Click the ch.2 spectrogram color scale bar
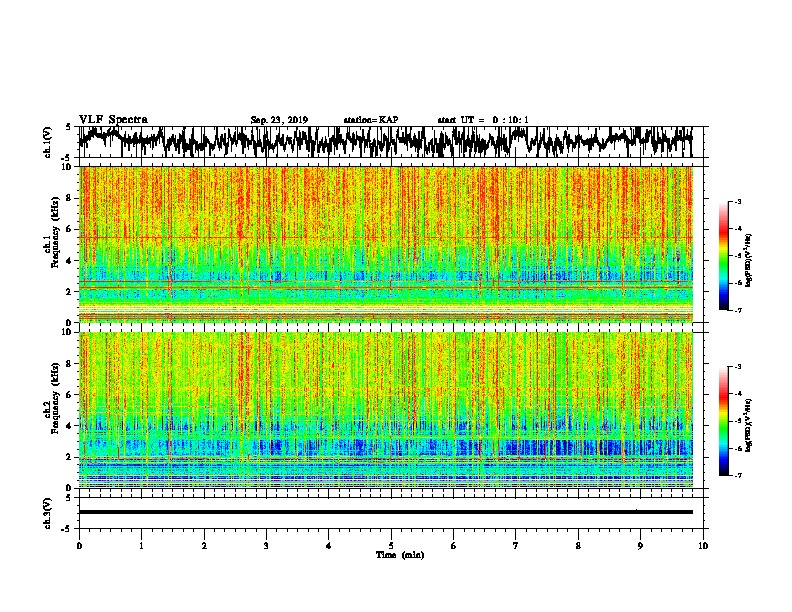Screen dimensions: 792x612 point(723,421)
